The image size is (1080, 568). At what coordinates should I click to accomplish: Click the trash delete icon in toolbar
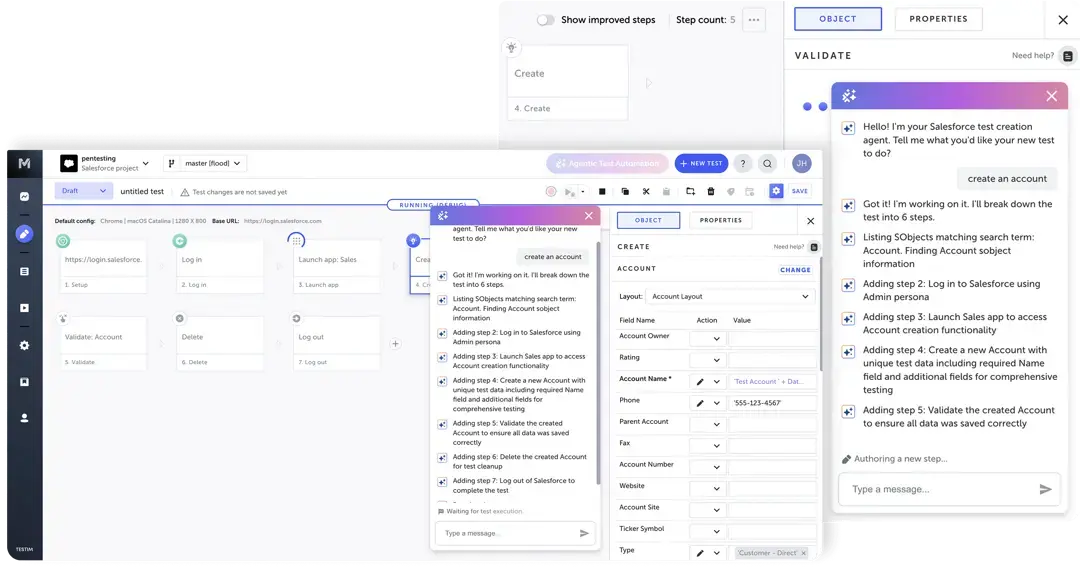[711, 191]
